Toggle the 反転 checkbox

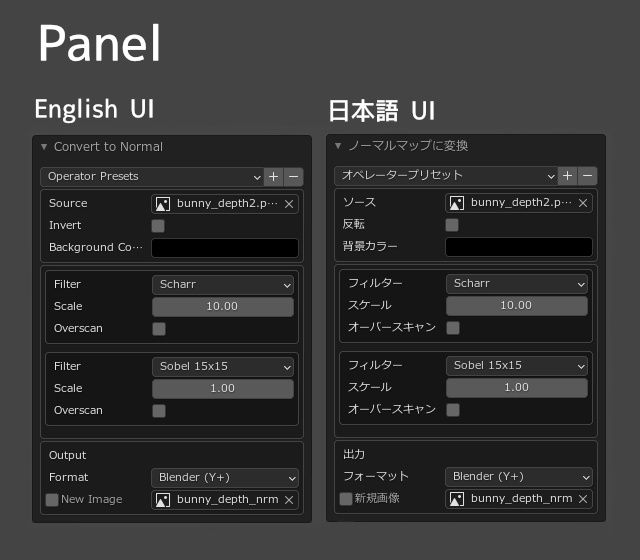[452, 225]
